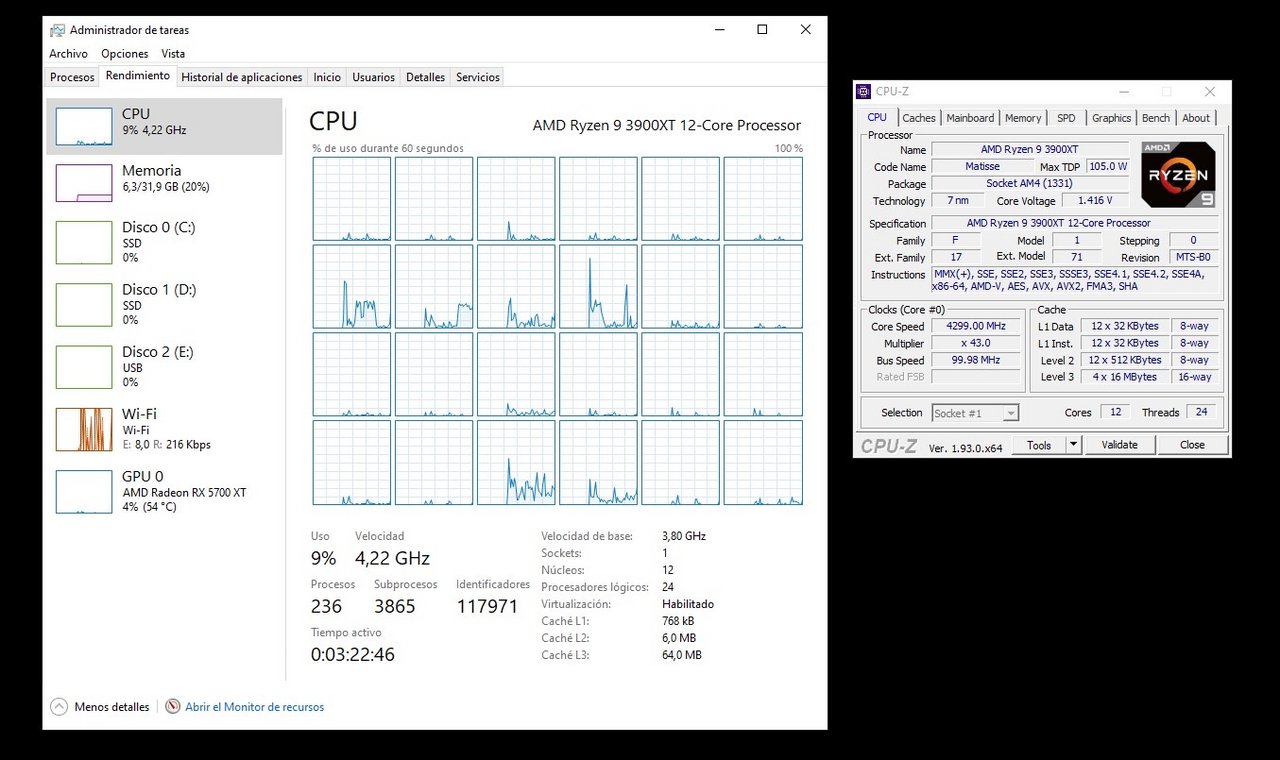Click the Tiempo activo 0:03:22:46 value
Viewport: 1280px width, 760px height.
353,655
